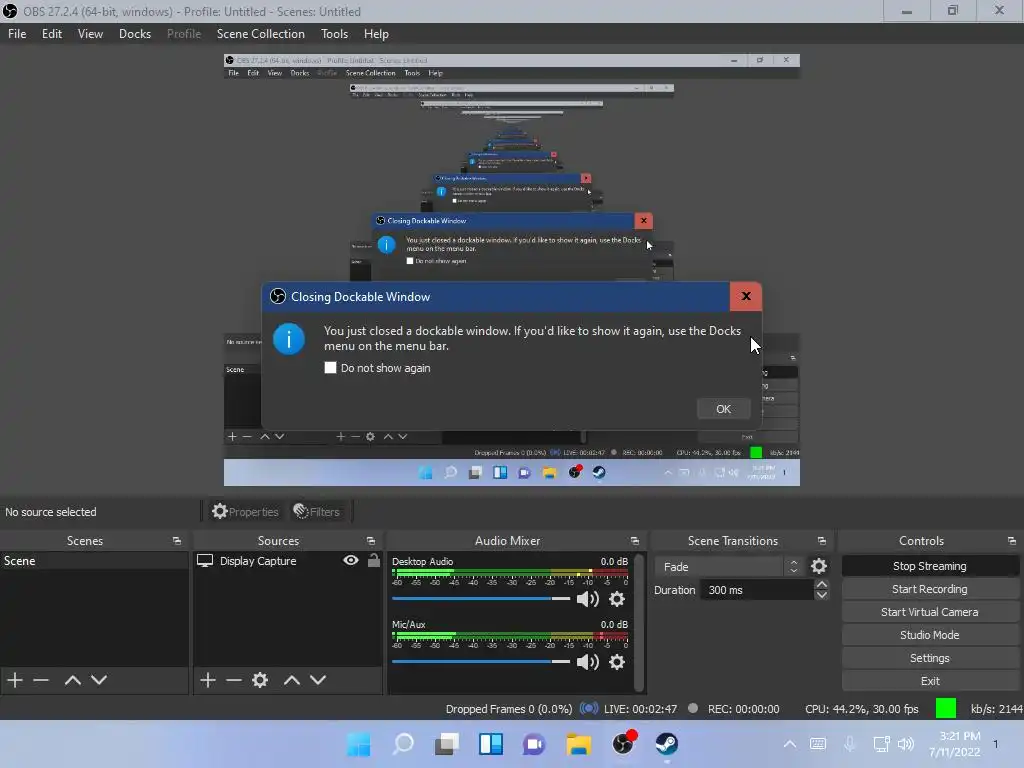Open source properties gear in Sources panel

260,680
